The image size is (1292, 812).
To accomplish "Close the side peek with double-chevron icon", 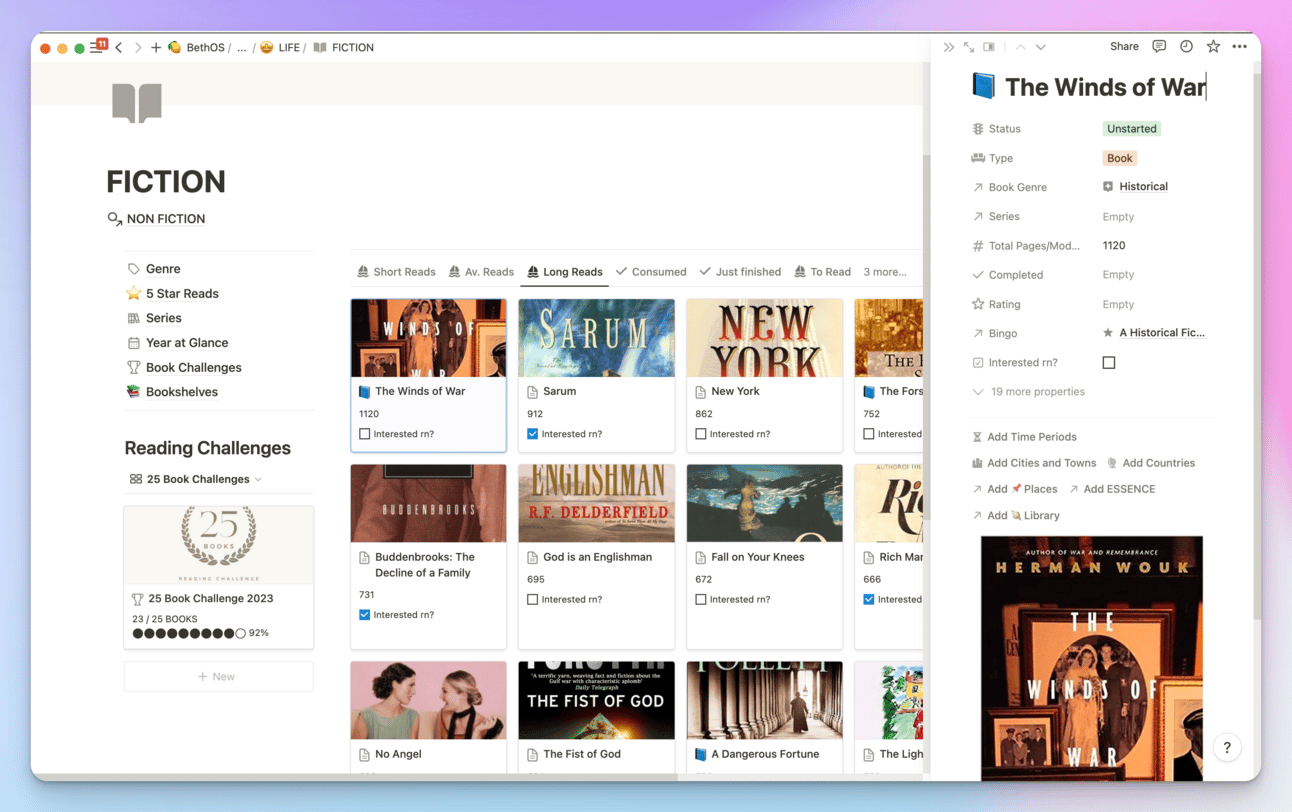I will [948, 47].
